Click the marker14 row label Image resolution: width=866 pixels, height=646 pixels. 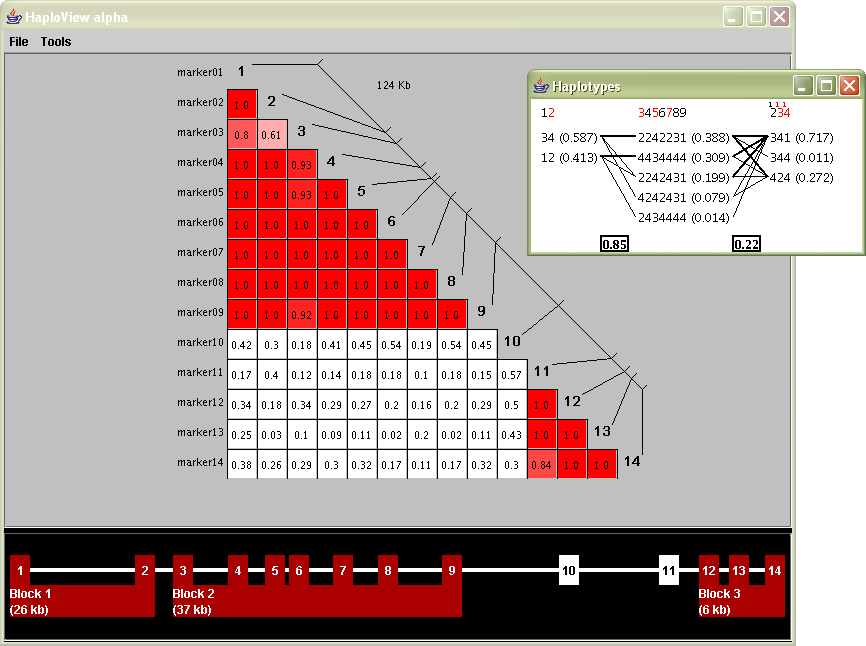pyautogui.click(x=200, y=463)
